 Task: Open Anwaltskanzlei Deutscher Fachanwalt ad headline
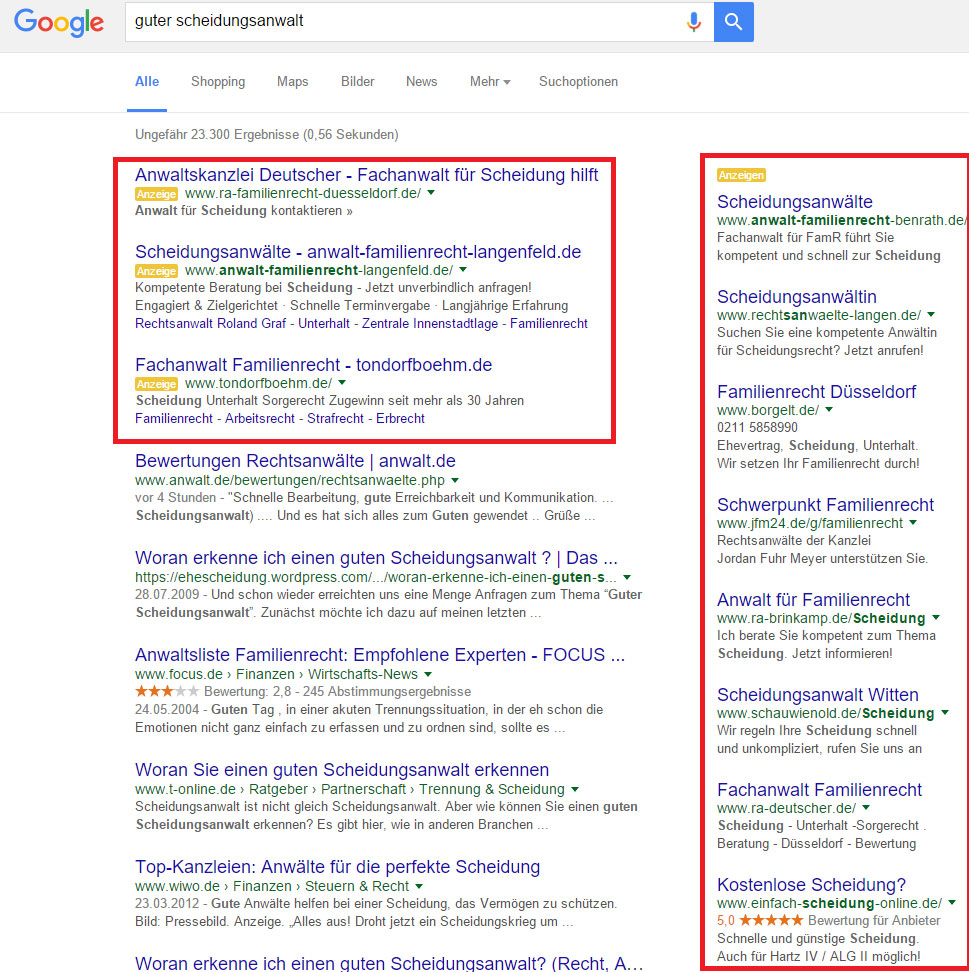[x=366, y=175]
